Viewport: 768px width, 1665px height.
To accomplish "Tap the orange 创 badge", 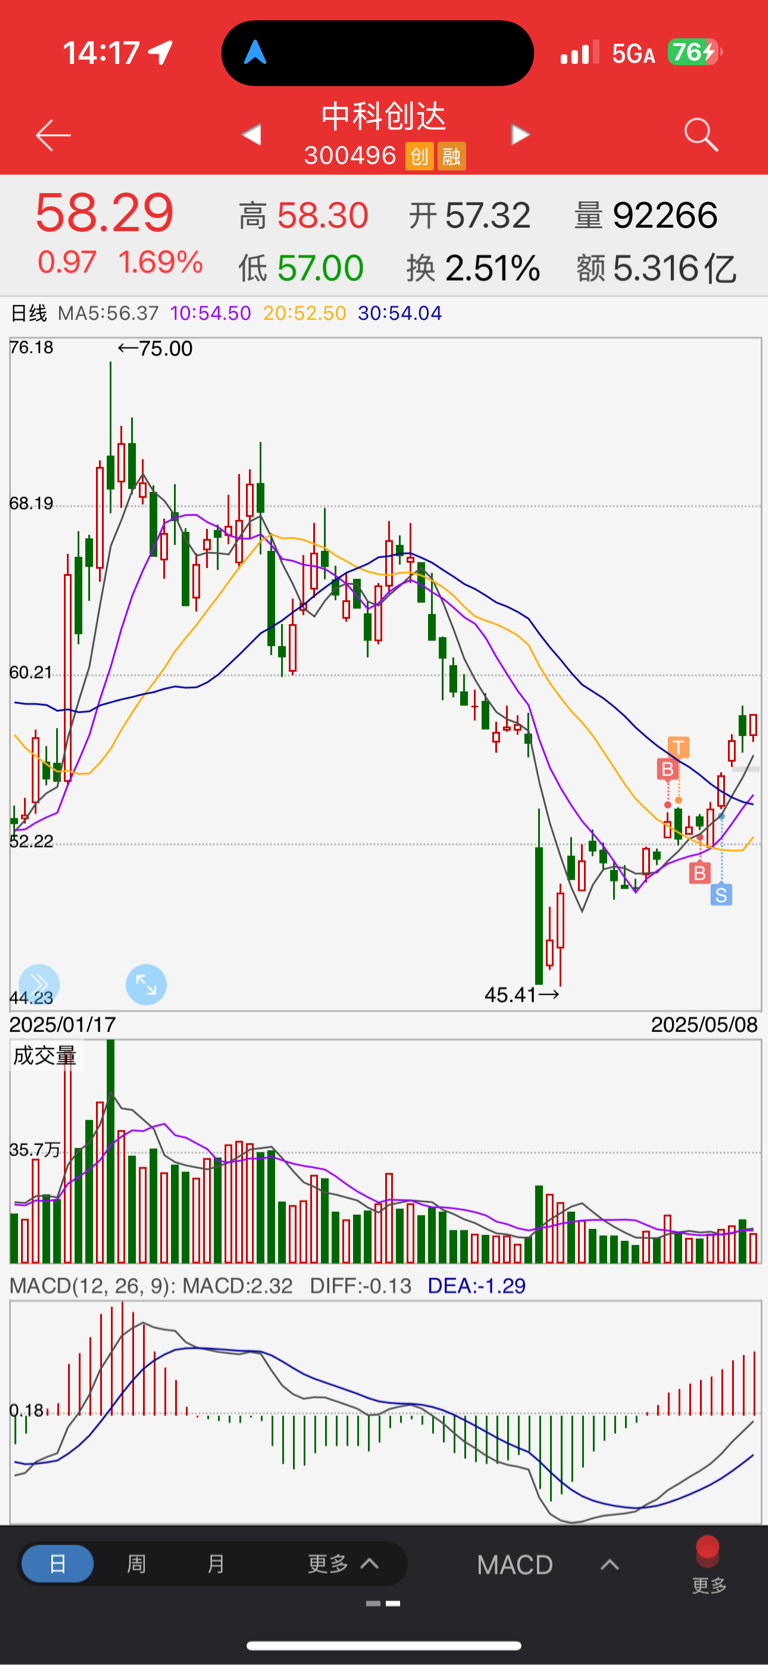I will coord(419,156).
